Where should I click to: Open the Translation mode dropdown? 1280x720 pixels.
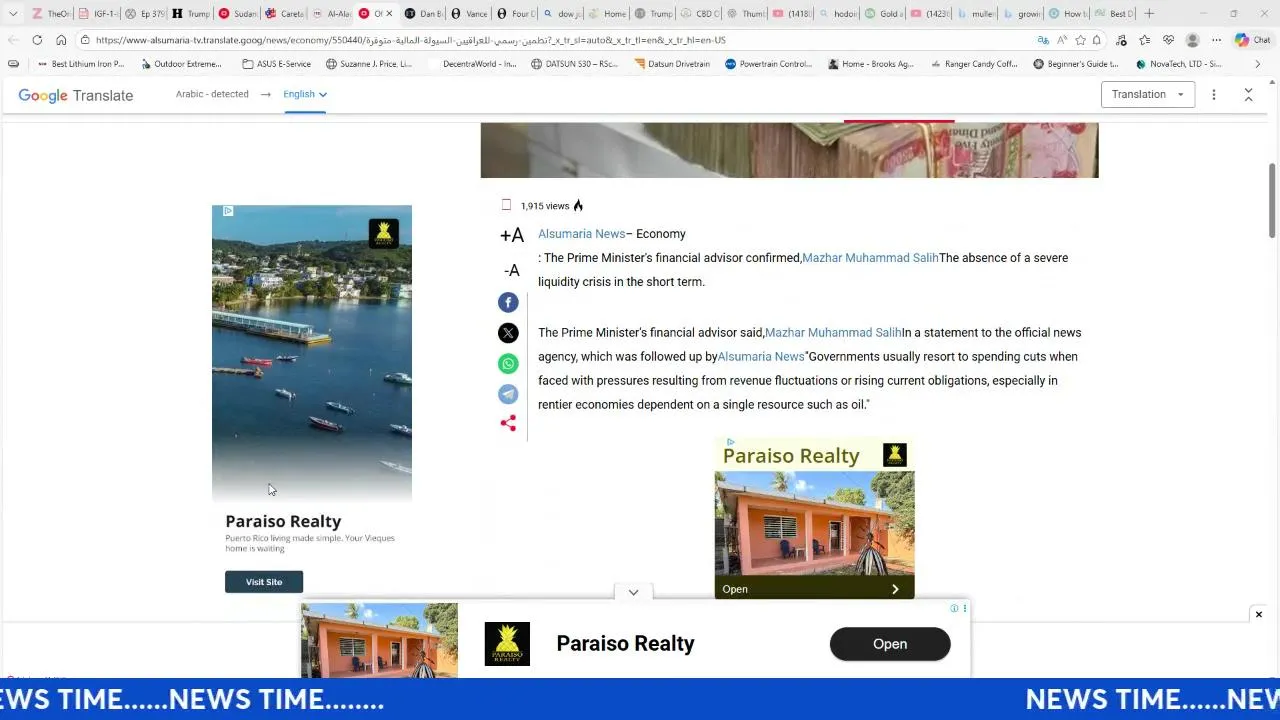click(x=1148, y=94)
